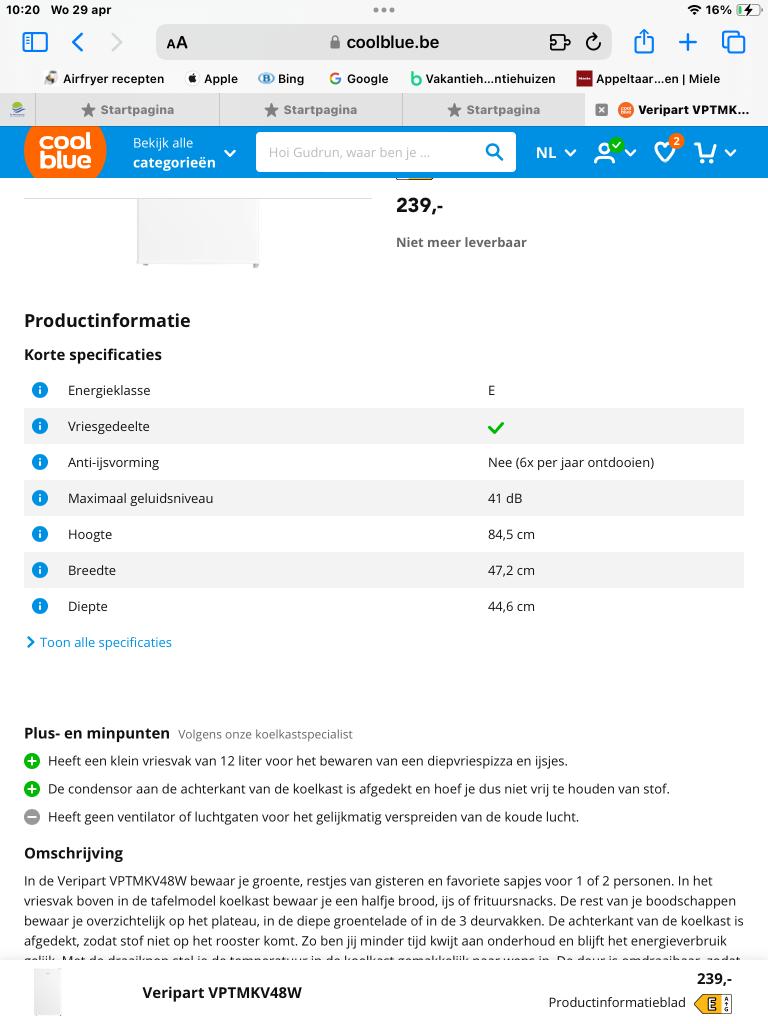Open the account menu
The width and height of the screenshot is (768, 1024).
[611, 152]
